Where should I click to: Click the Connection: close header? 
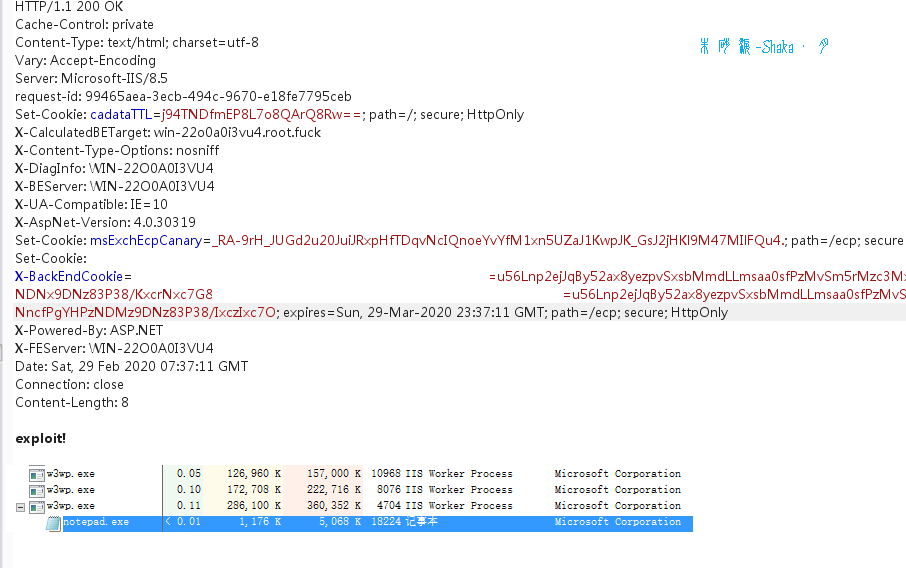69,384
